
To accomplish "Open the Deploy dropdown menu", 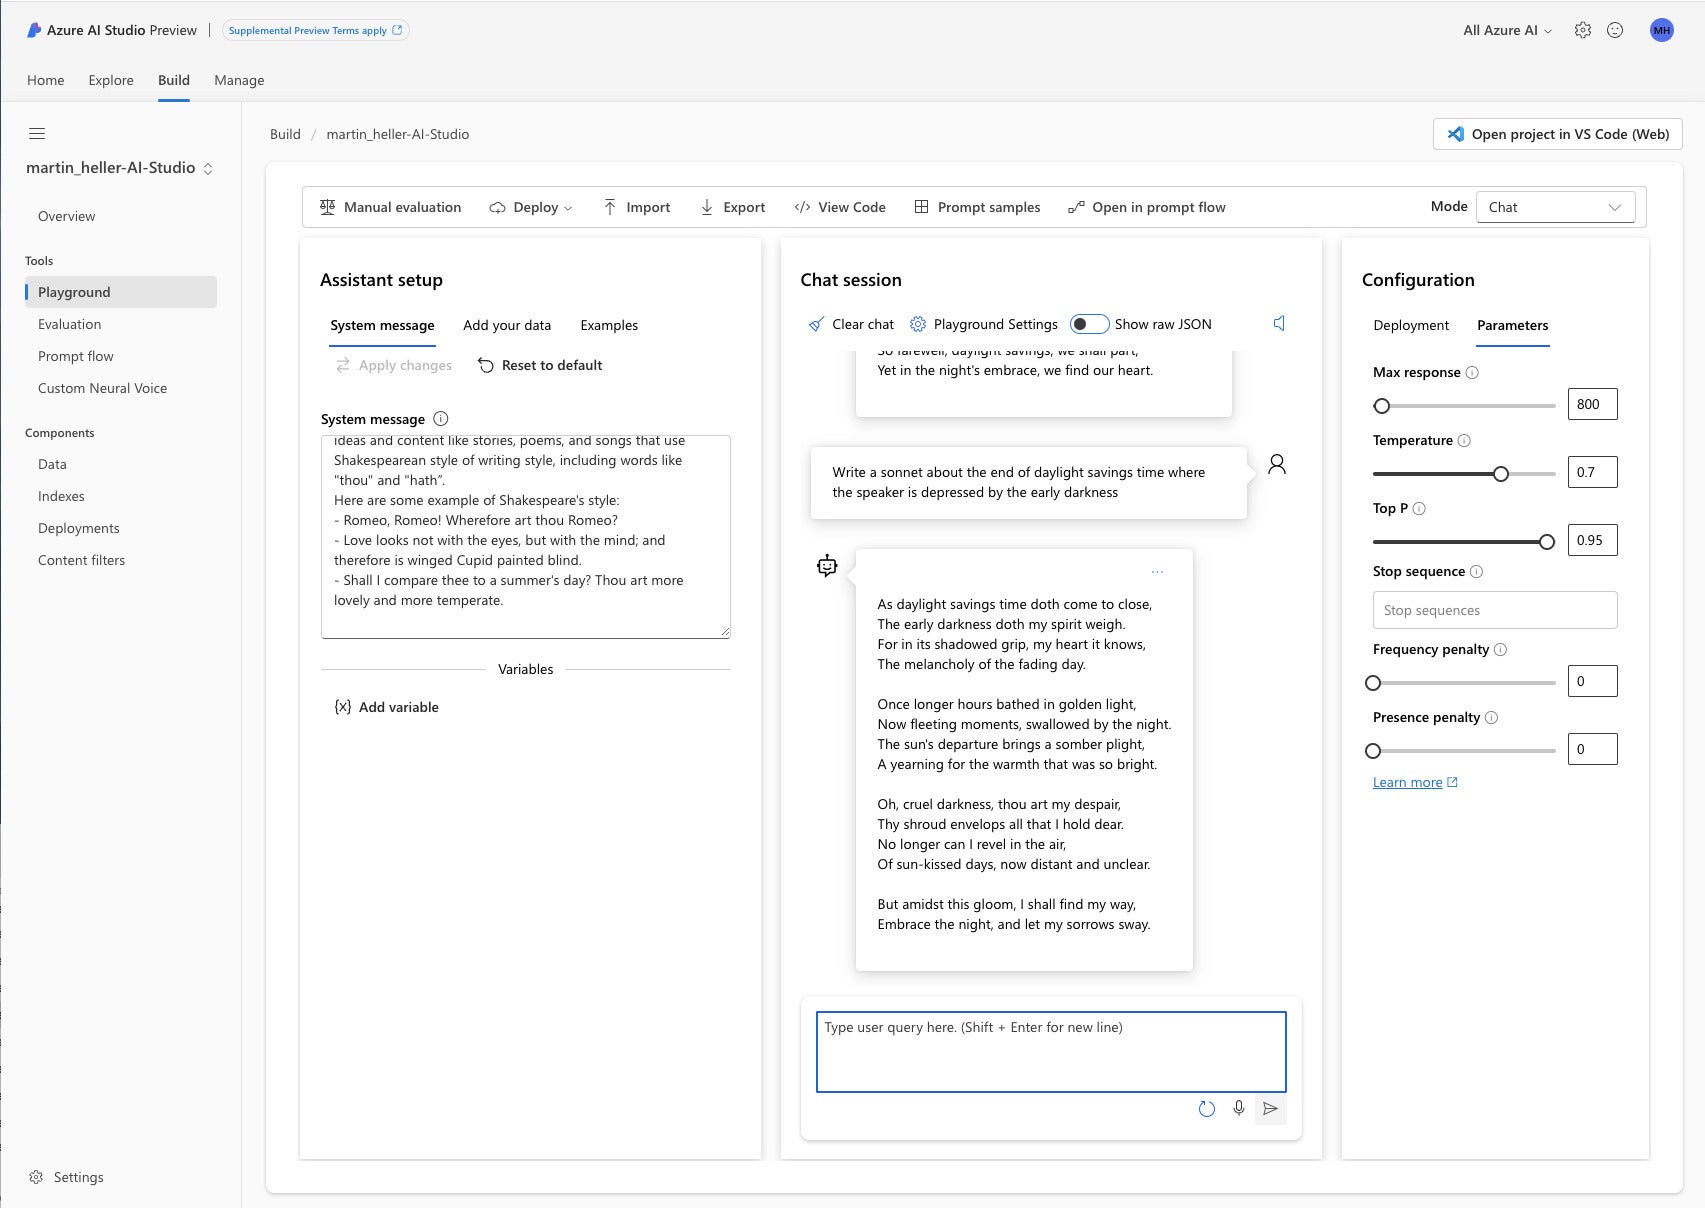I will pyautogui.click(x=531, y=207).
